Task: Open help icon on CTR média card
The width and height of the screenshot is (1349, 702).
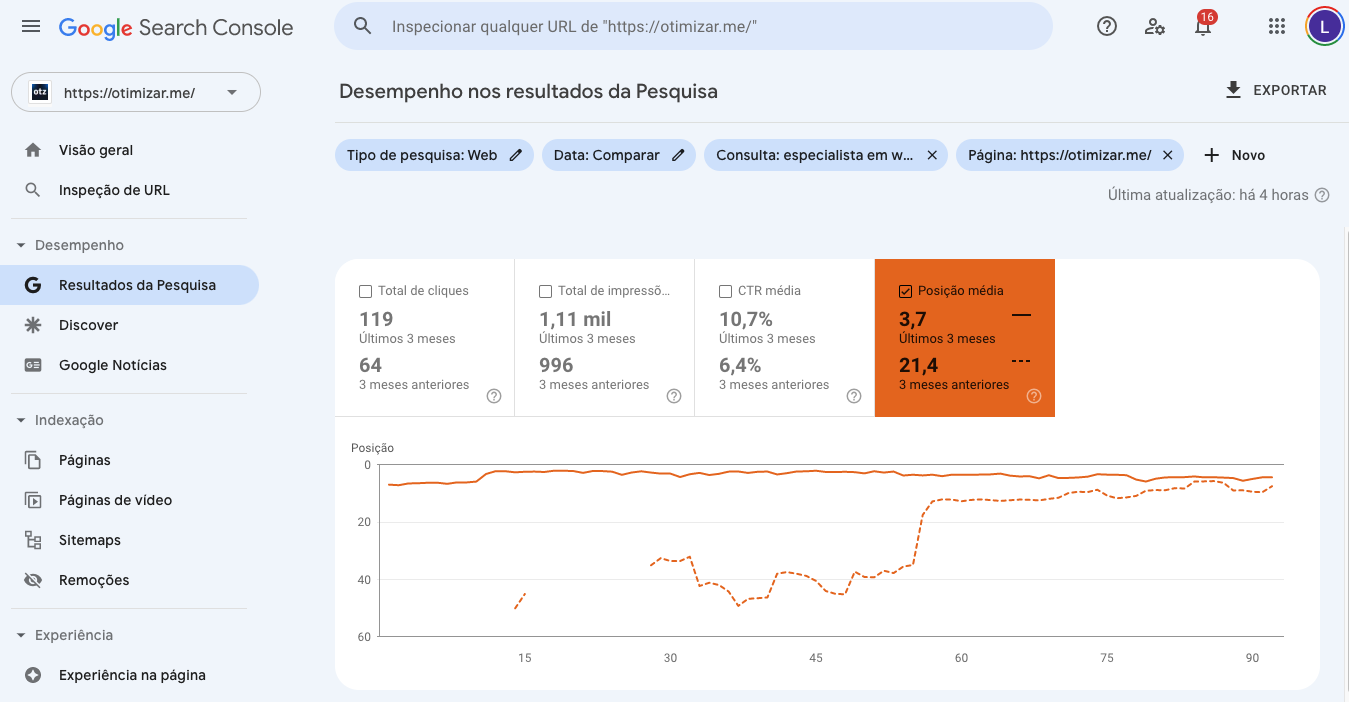Action: click(854, 396)
